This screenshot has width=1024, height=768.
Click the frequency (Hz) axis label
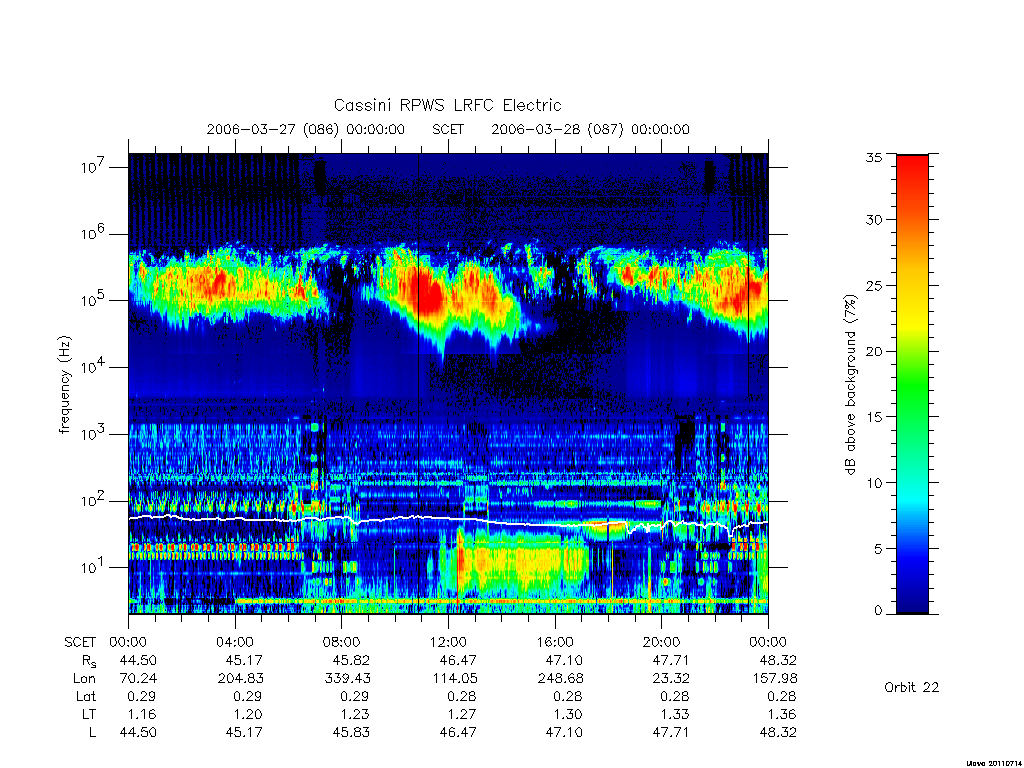tap(64, 384)
